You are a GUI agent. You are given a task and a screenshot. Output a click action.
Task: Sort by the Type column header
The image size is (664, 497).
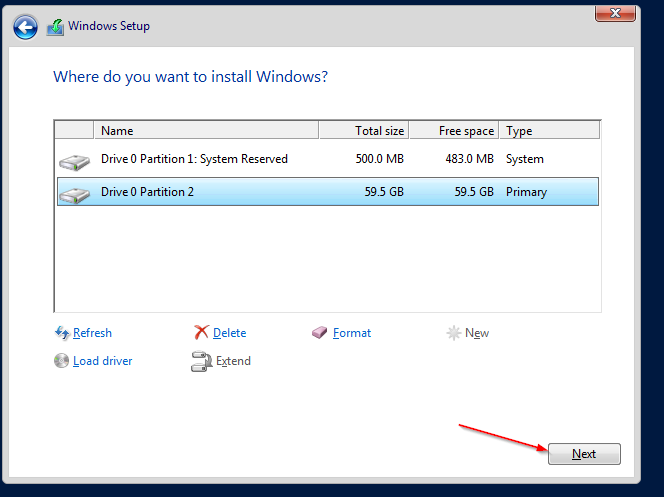tap(550, 130)
